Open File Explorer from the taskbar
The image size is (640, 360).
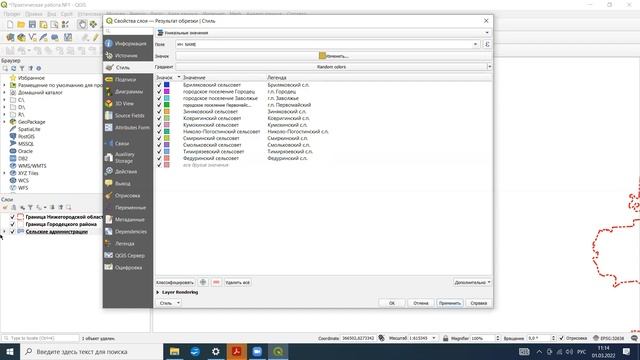pos(174,351)
